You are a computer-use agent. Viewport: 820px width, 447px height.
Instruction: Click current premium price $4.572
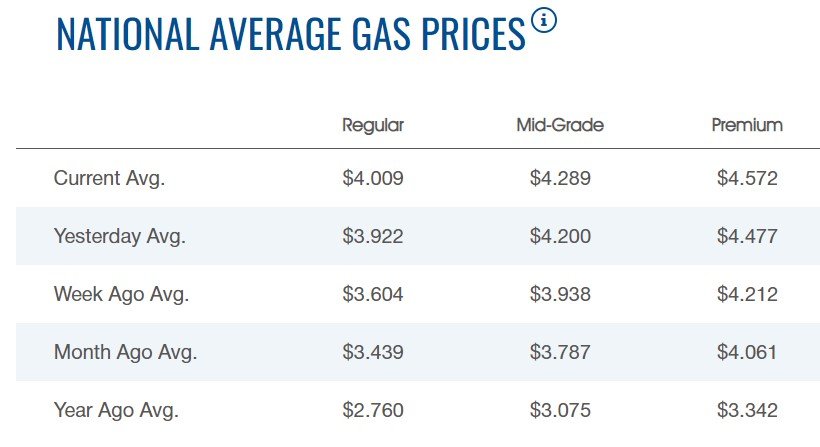747,179
